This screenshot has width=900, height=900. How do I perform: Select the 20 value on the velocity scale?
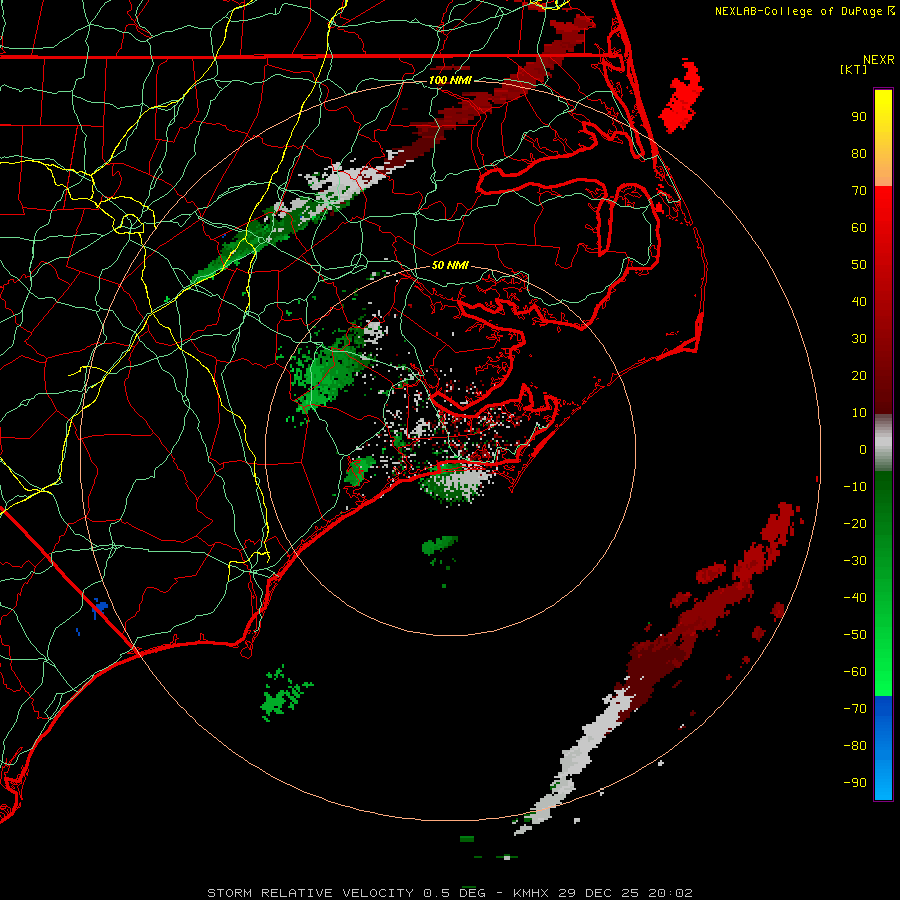click(x=859, y=375)
